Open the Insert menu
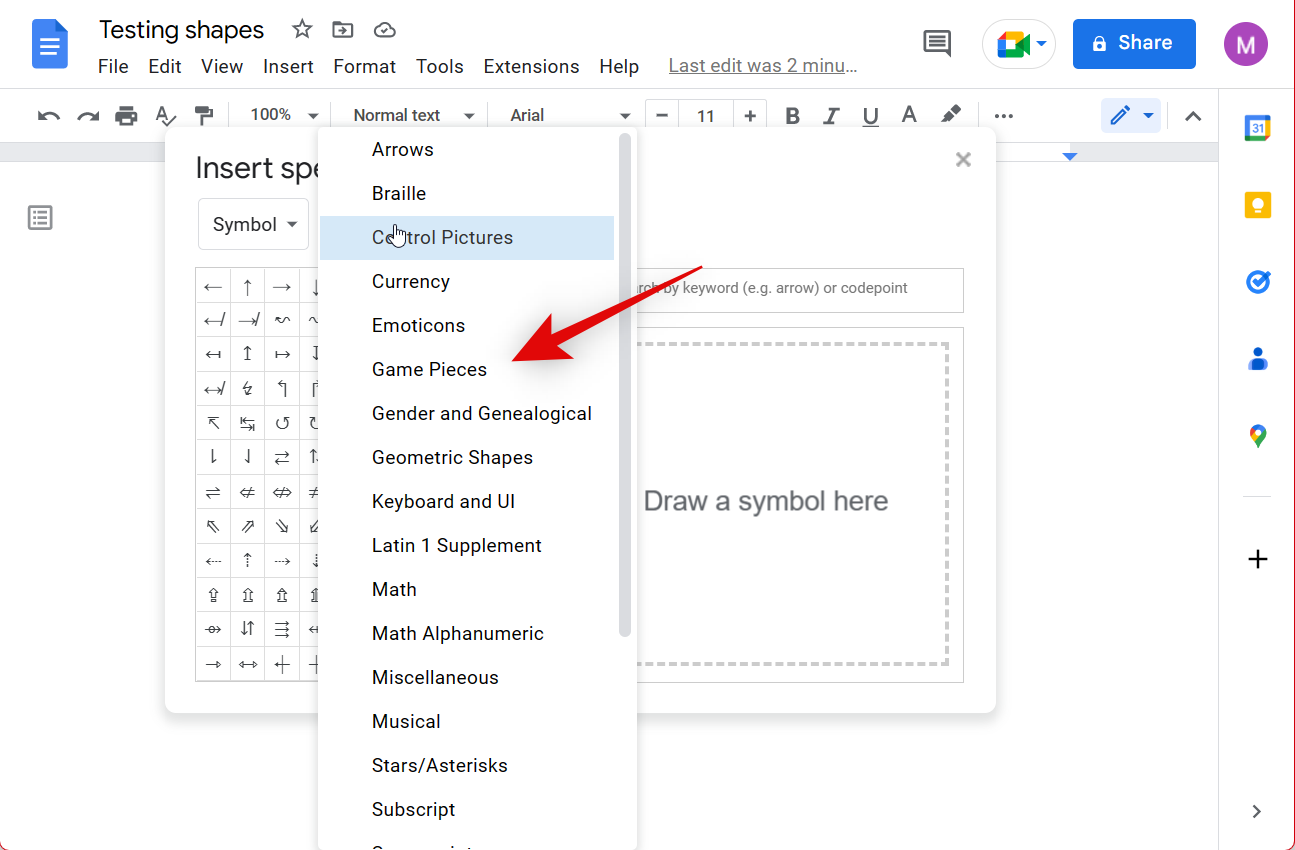This screenshot has width=1295, height=850. click(288, 66)
